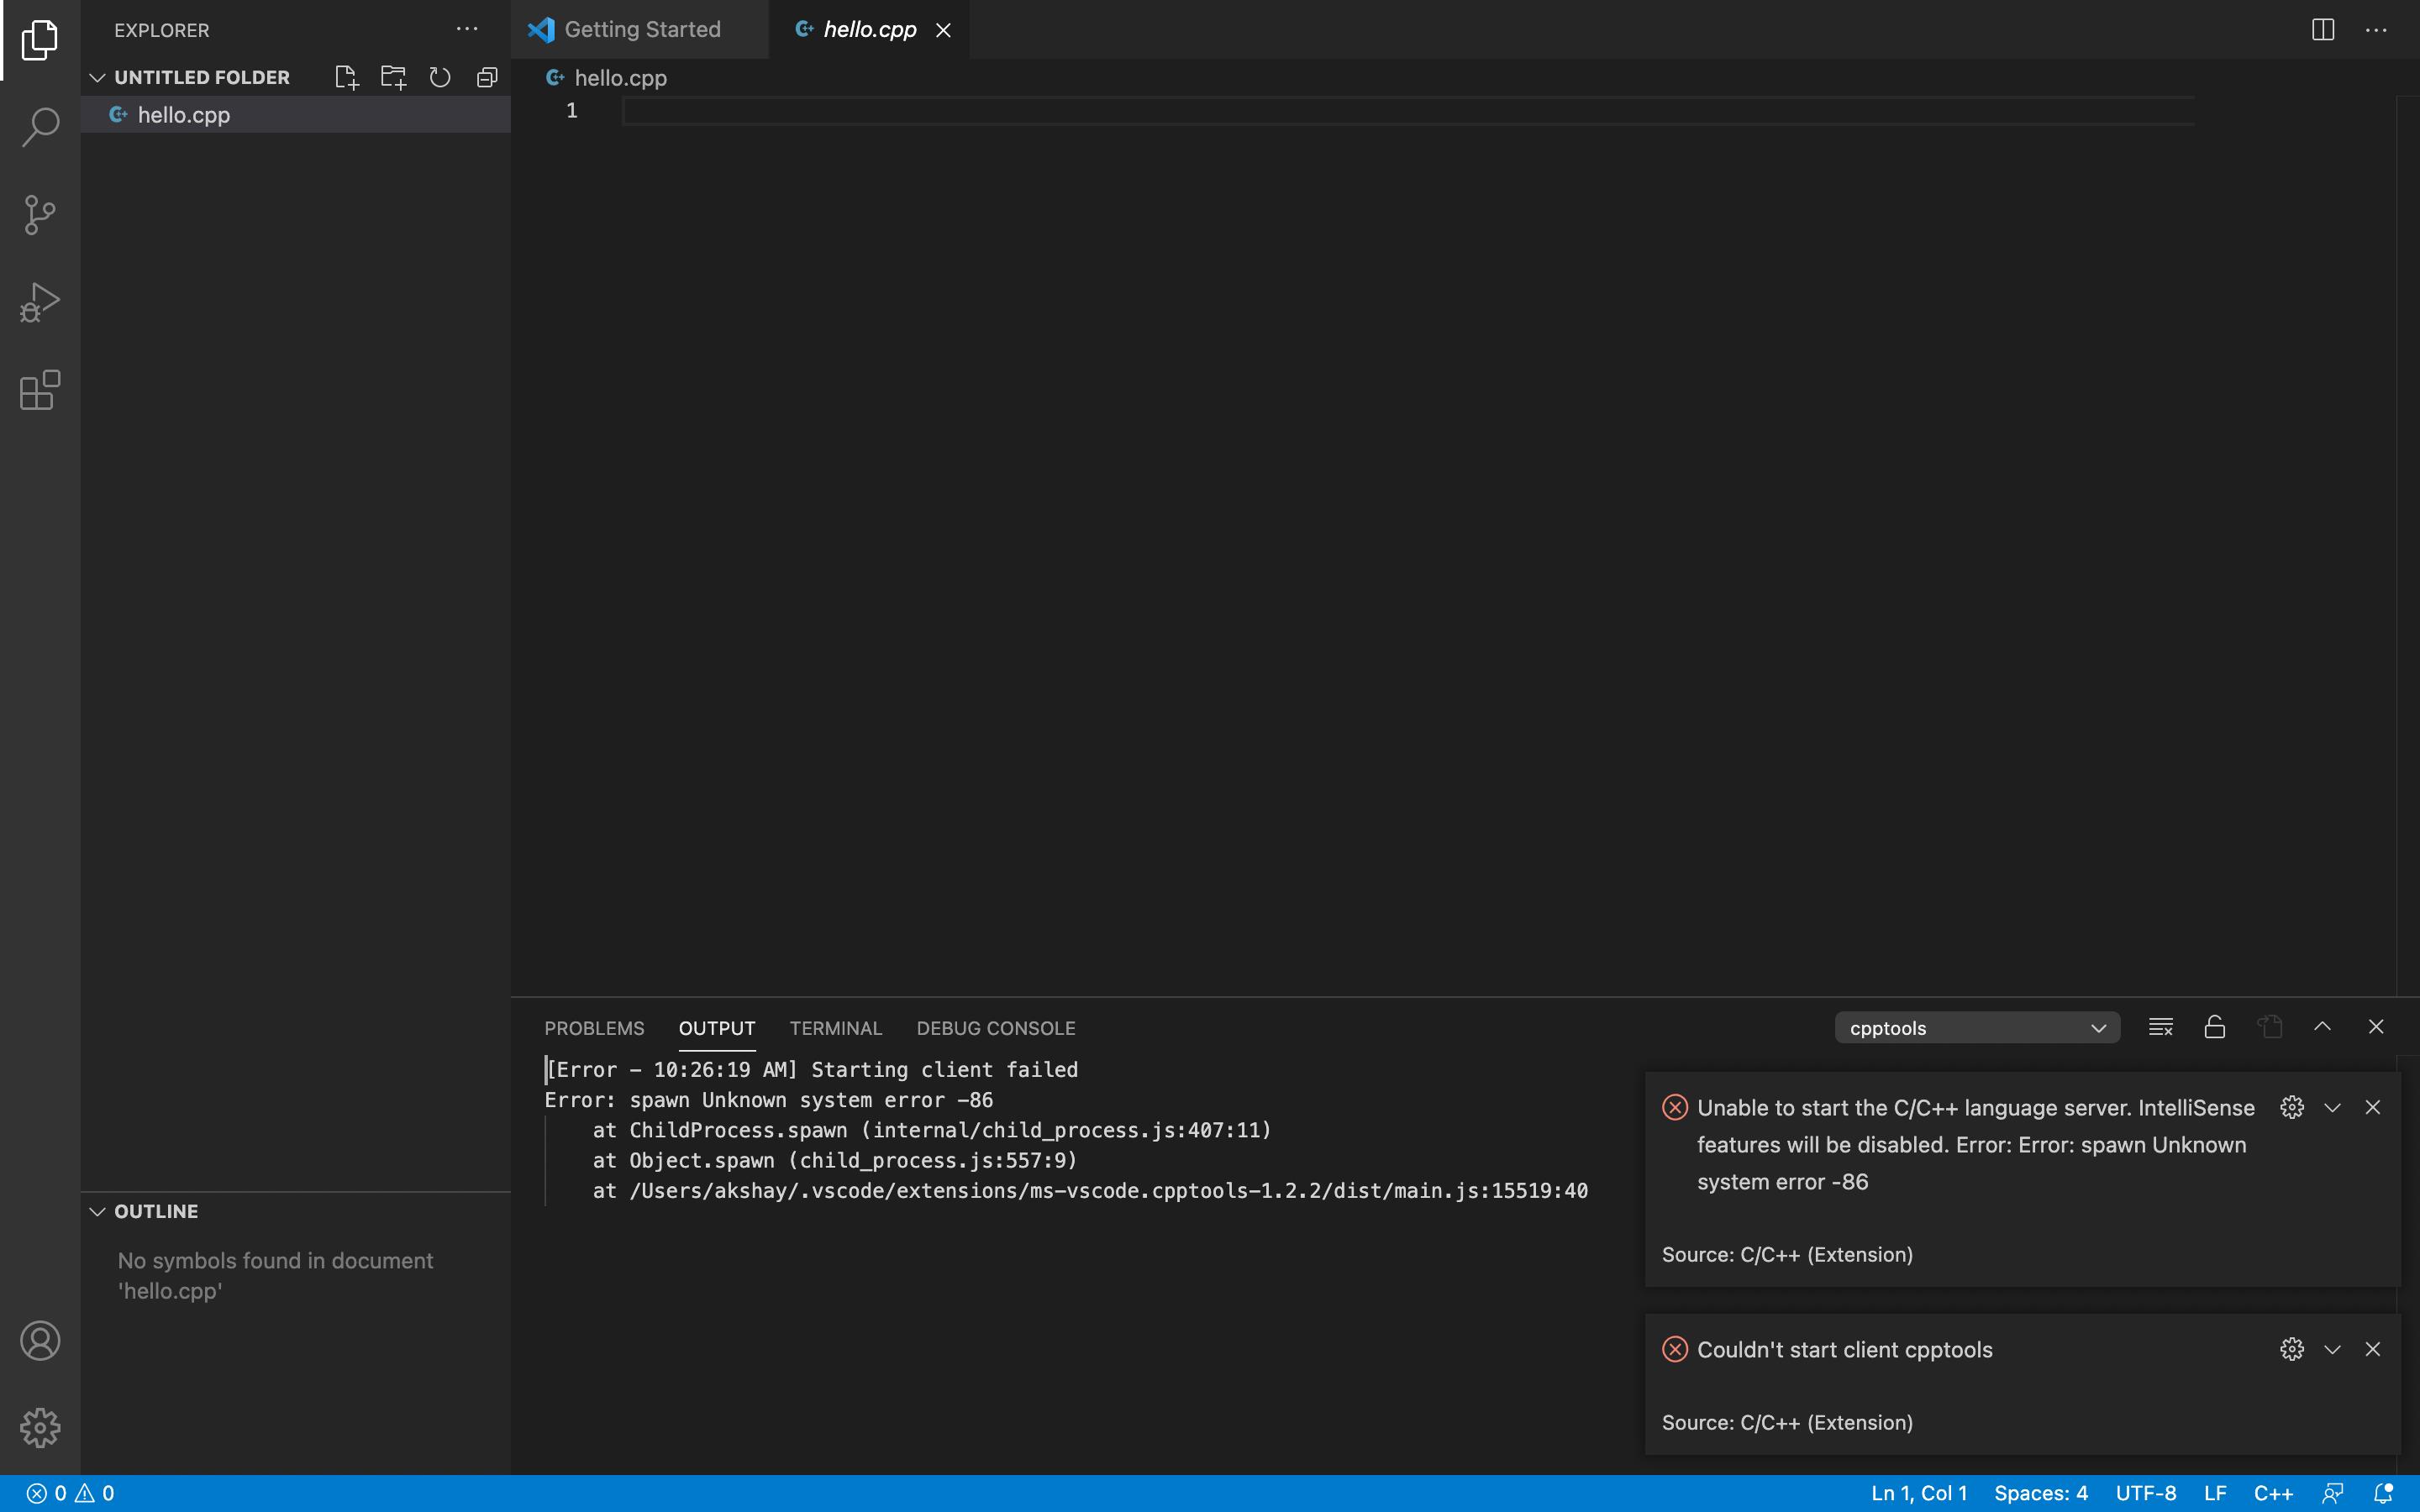The image size is (2420, 1512).
Task: Maximize the panel with the up chevron
Action: coord(2322,1027)
